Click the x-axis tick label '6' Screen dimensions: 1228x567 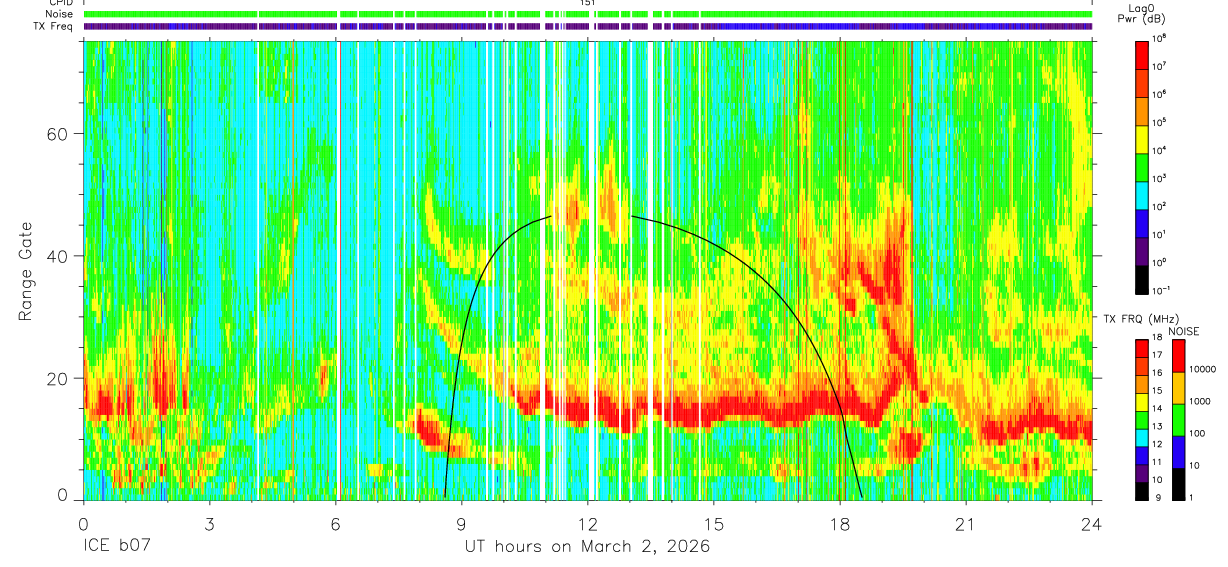point(335,524)
